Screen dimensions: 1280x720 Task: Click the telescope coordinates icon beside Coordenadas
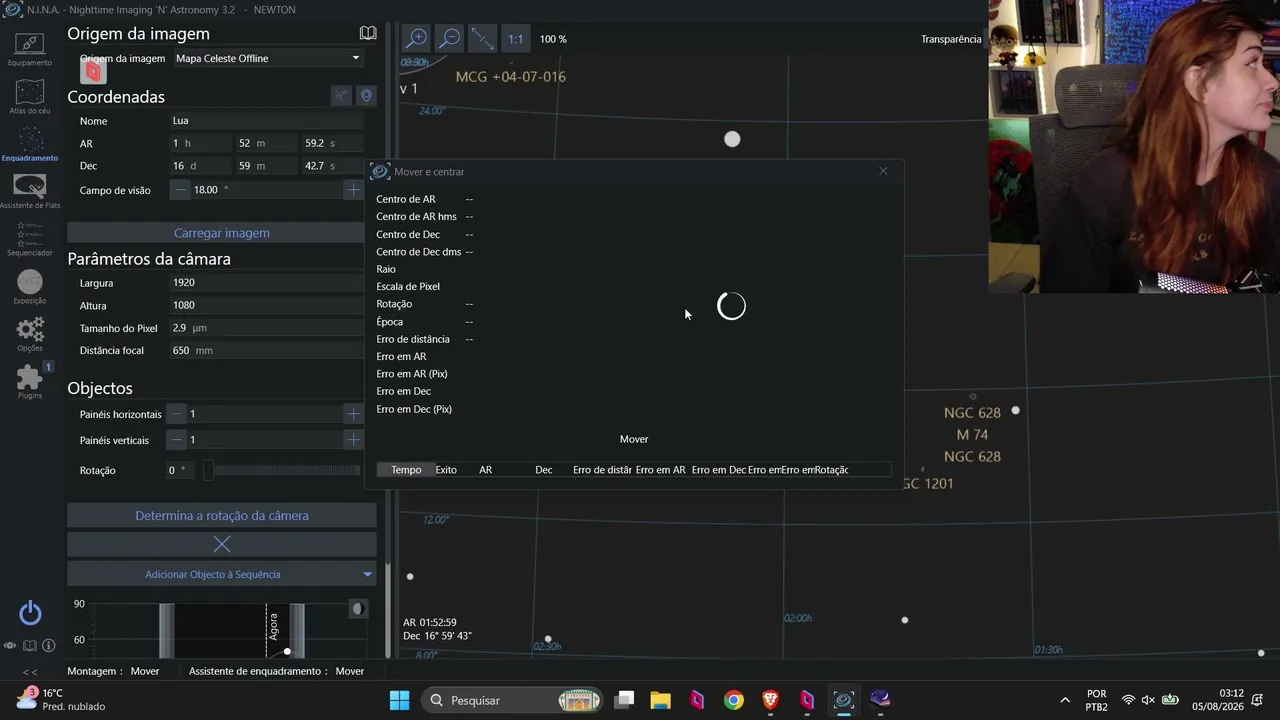point(342,96)
